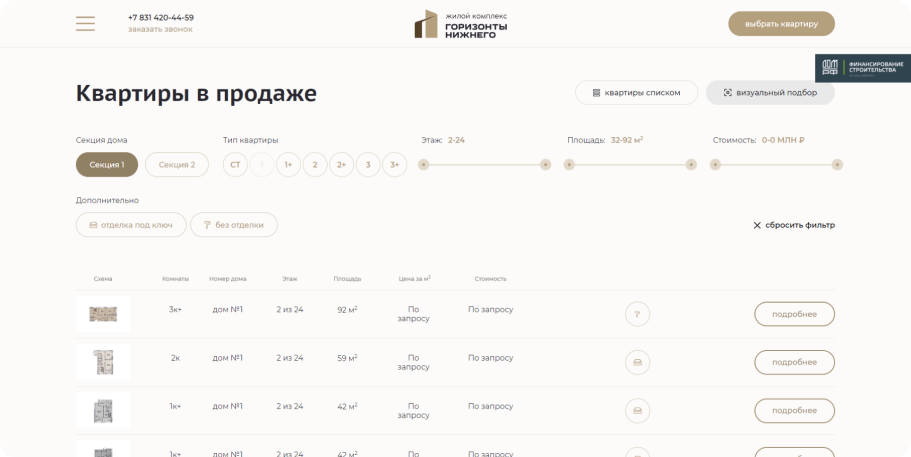Switch to квартиры списком view
Viewport: 911px width, 457px height.
click(636, 92)
